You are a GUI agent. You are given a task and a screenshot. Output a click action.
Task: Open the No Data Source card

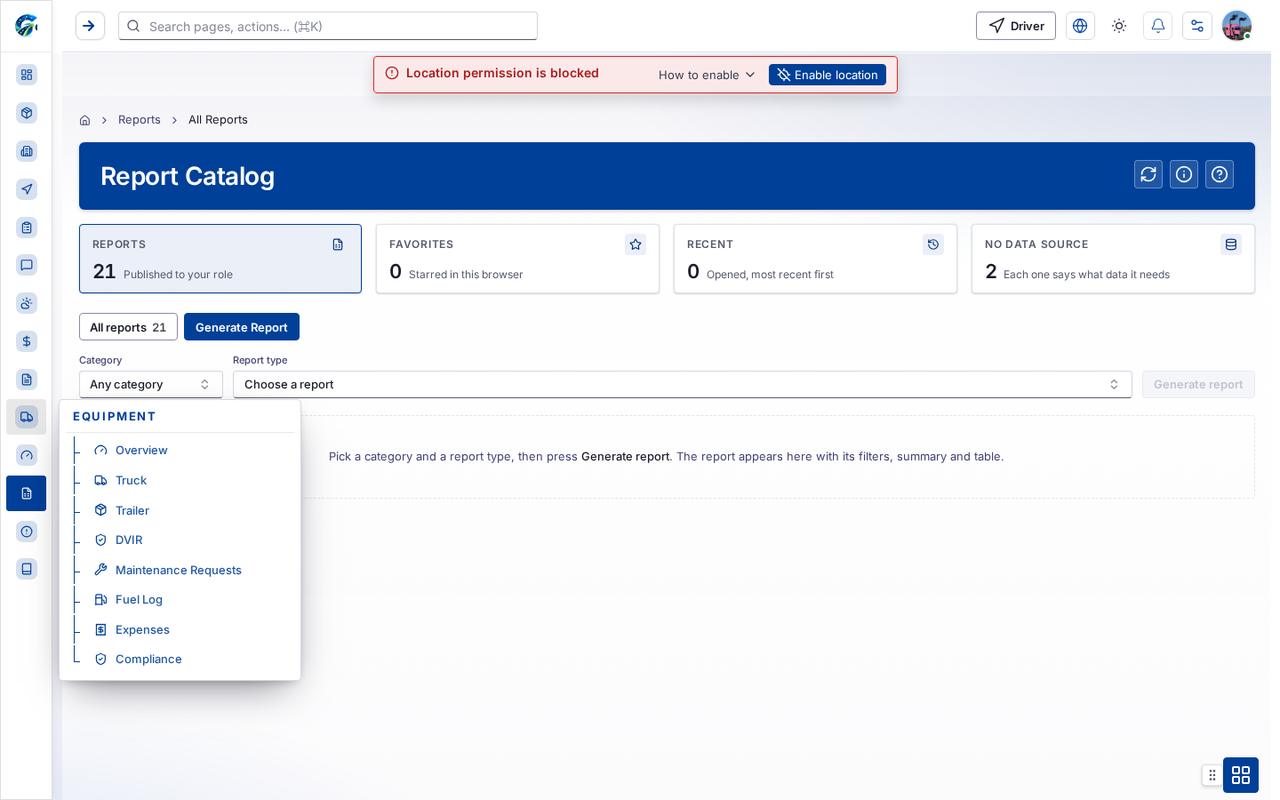click(x=1113, y=259)
